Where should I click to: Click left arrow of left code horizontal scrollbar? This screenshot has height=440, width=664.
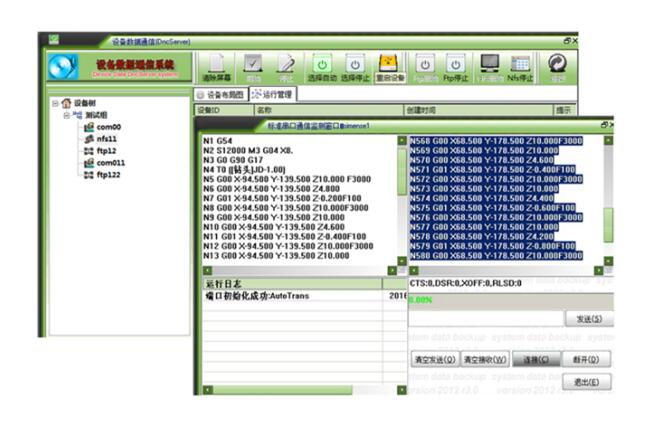click(207, 271)
